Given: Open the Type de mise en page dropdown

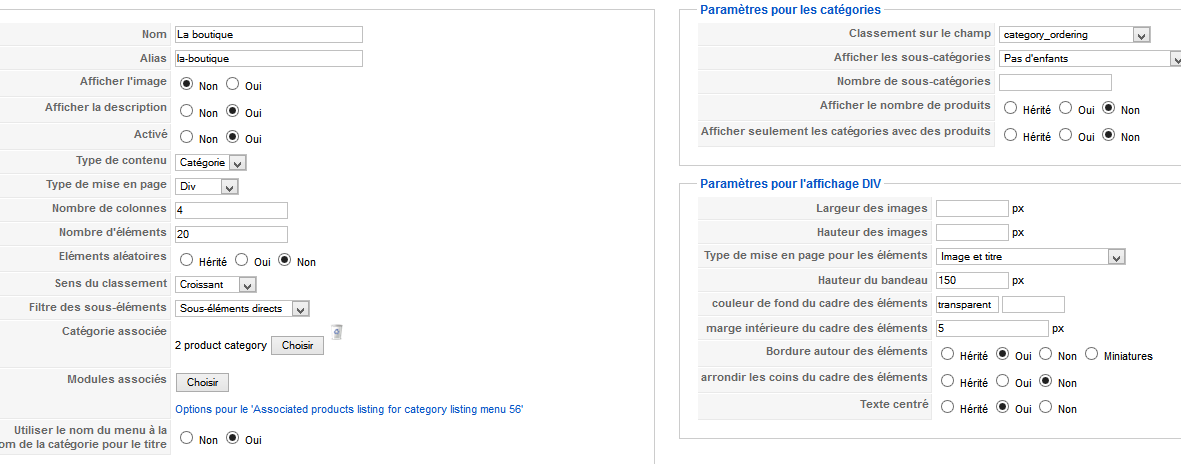Looking at the screenshot, I should 206,186.
